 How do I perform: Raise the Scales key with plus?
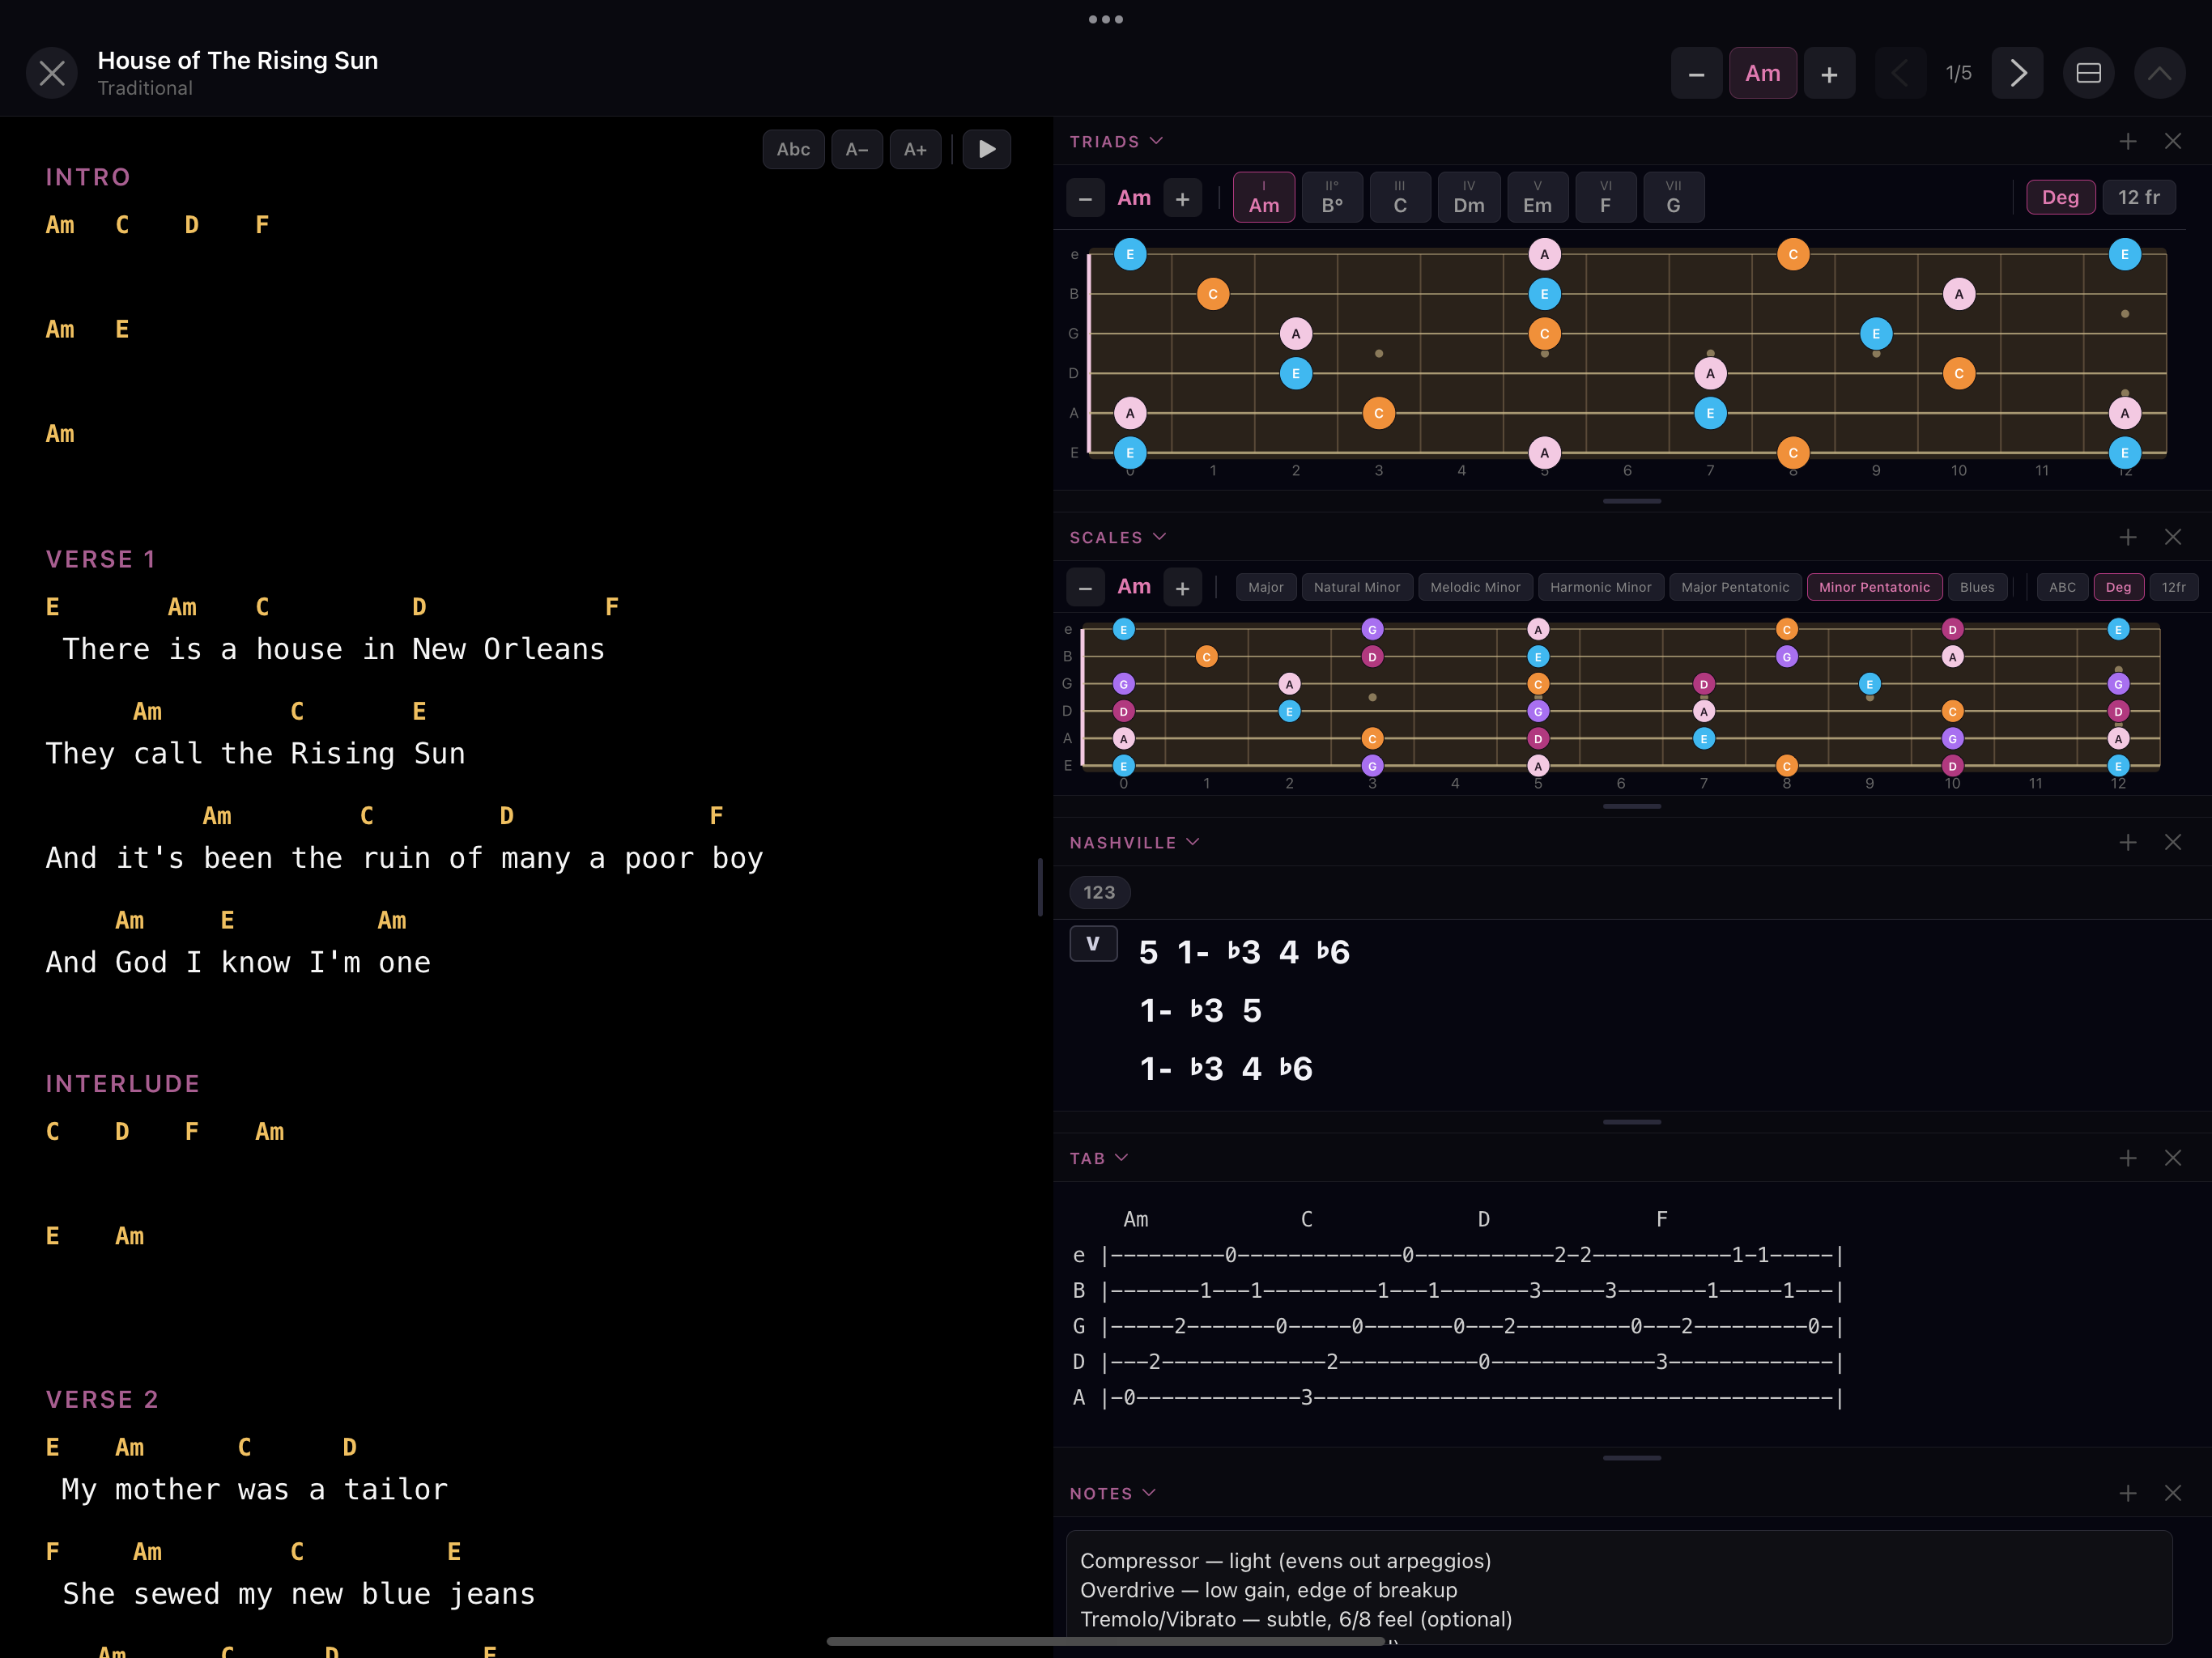coord(1182,587)
